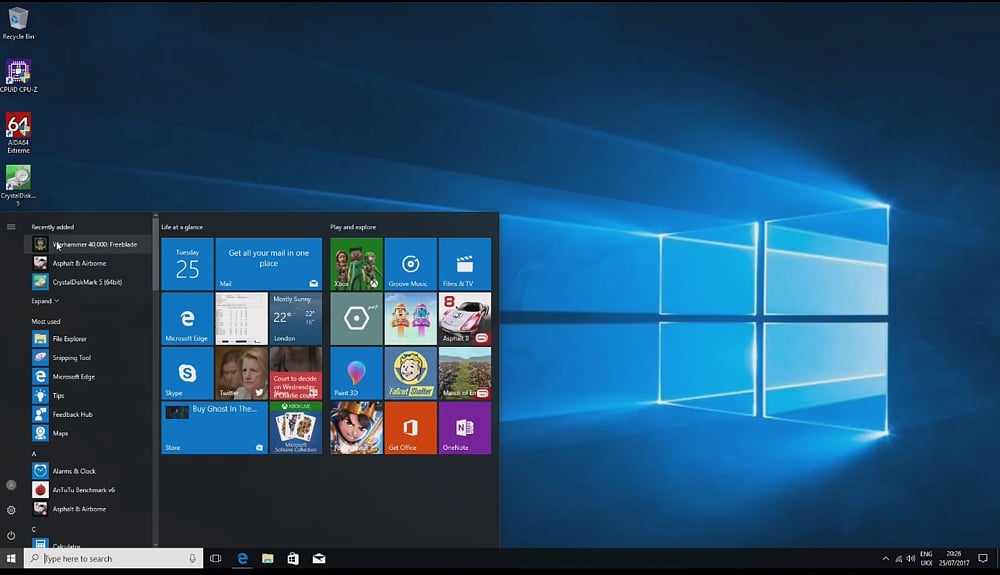The height and width of the screenshot is (575, 1000).
Task: Open the Mail tile
Action: [268, 264]
